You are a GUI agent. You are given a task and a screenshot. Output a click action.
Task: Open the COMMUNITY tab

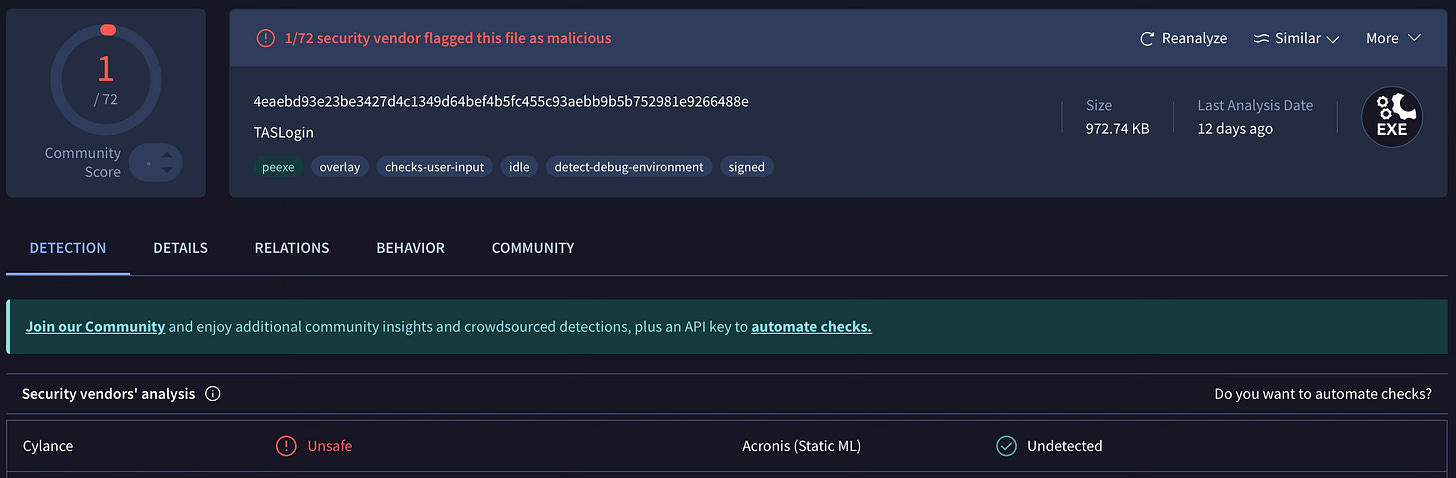pyautogui.click(x=533, y=248)
